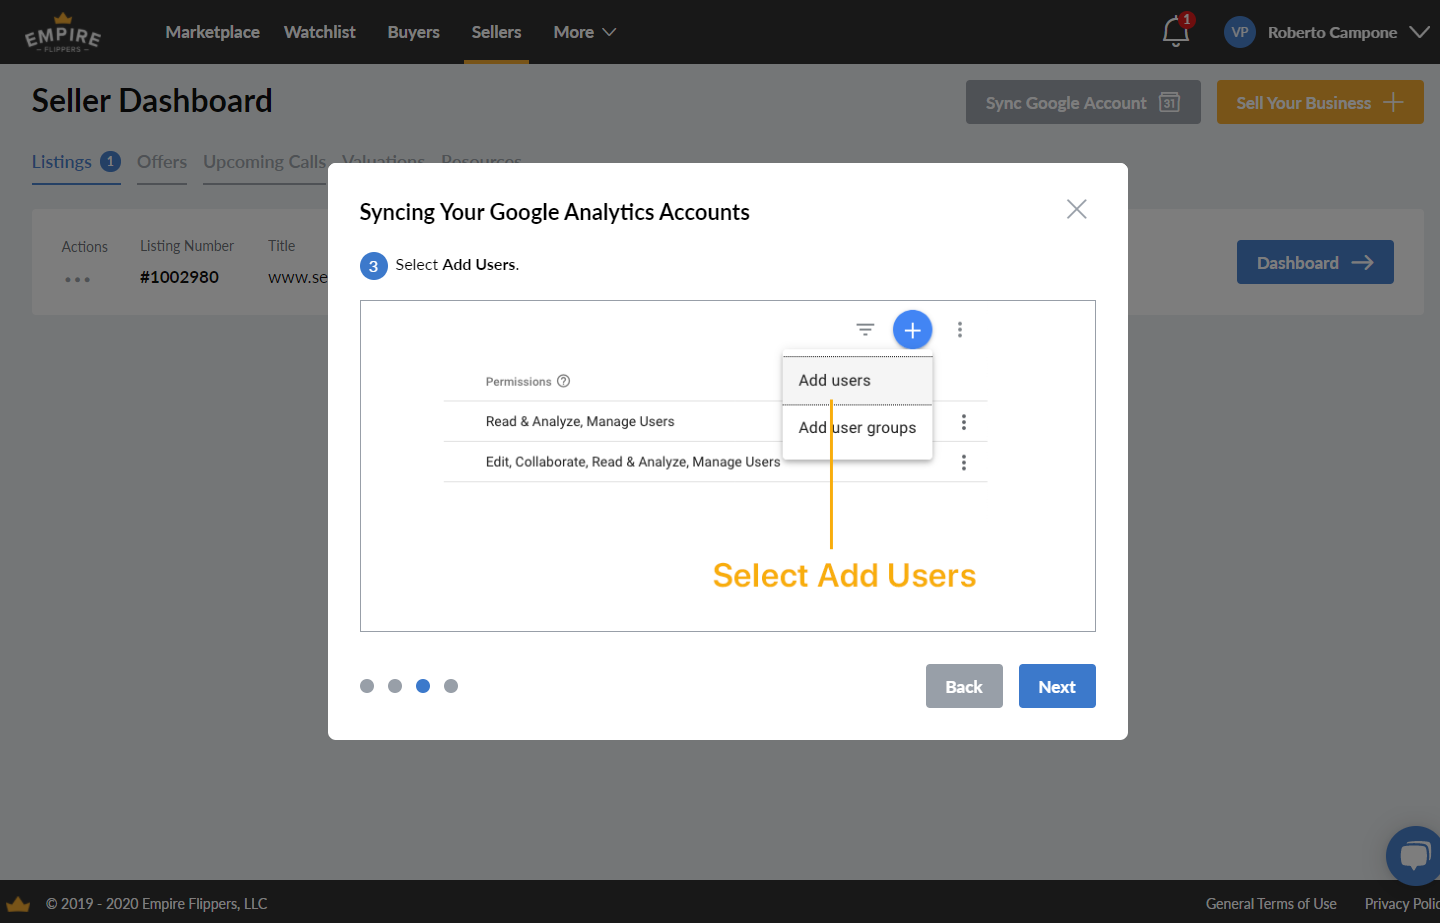Click the VP user avatar
The width and height of the screenshot is (1440, 923).
(1240, 32)
